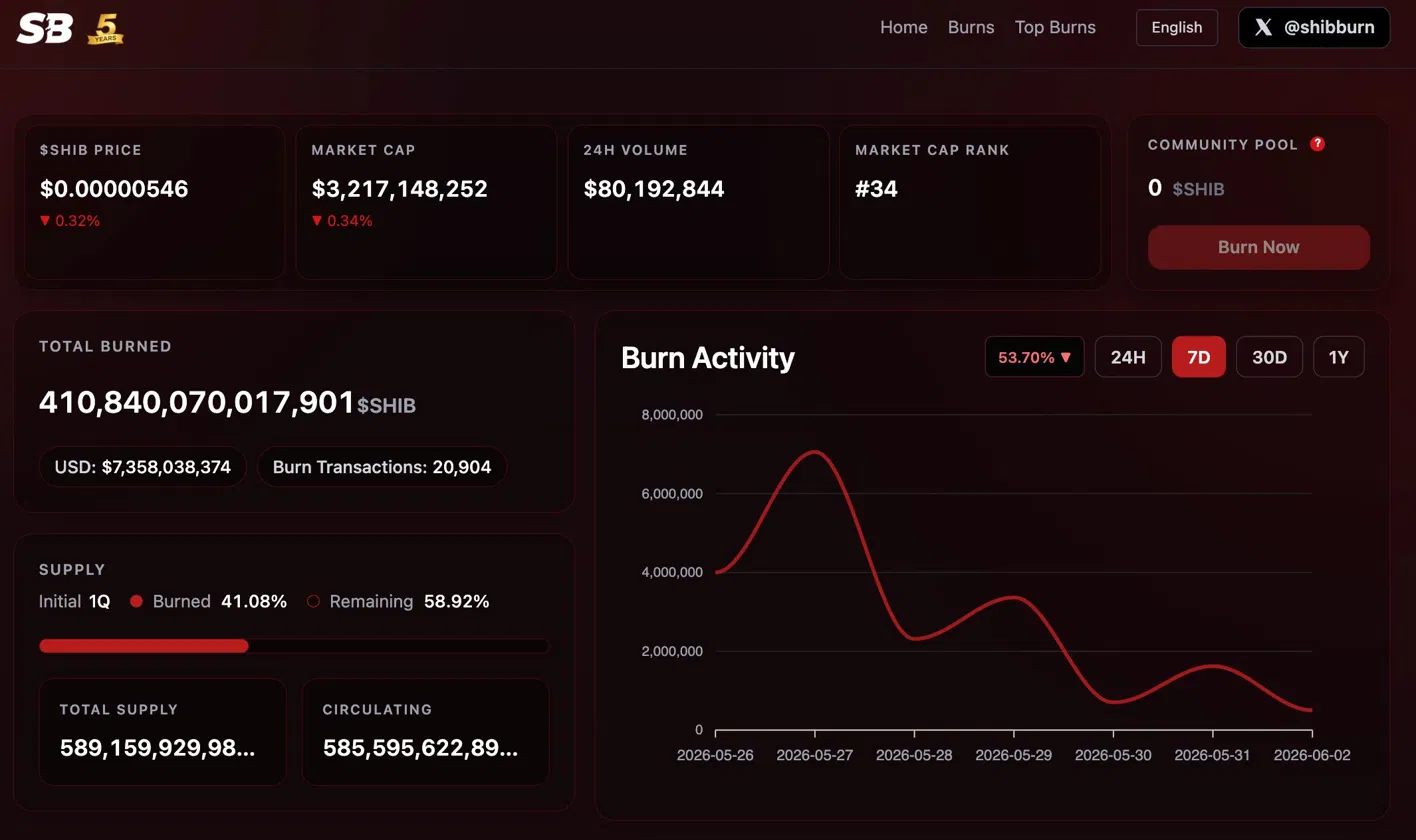1416x840 pixels.
Task: Go to Home page
Action: coord(904,28)
